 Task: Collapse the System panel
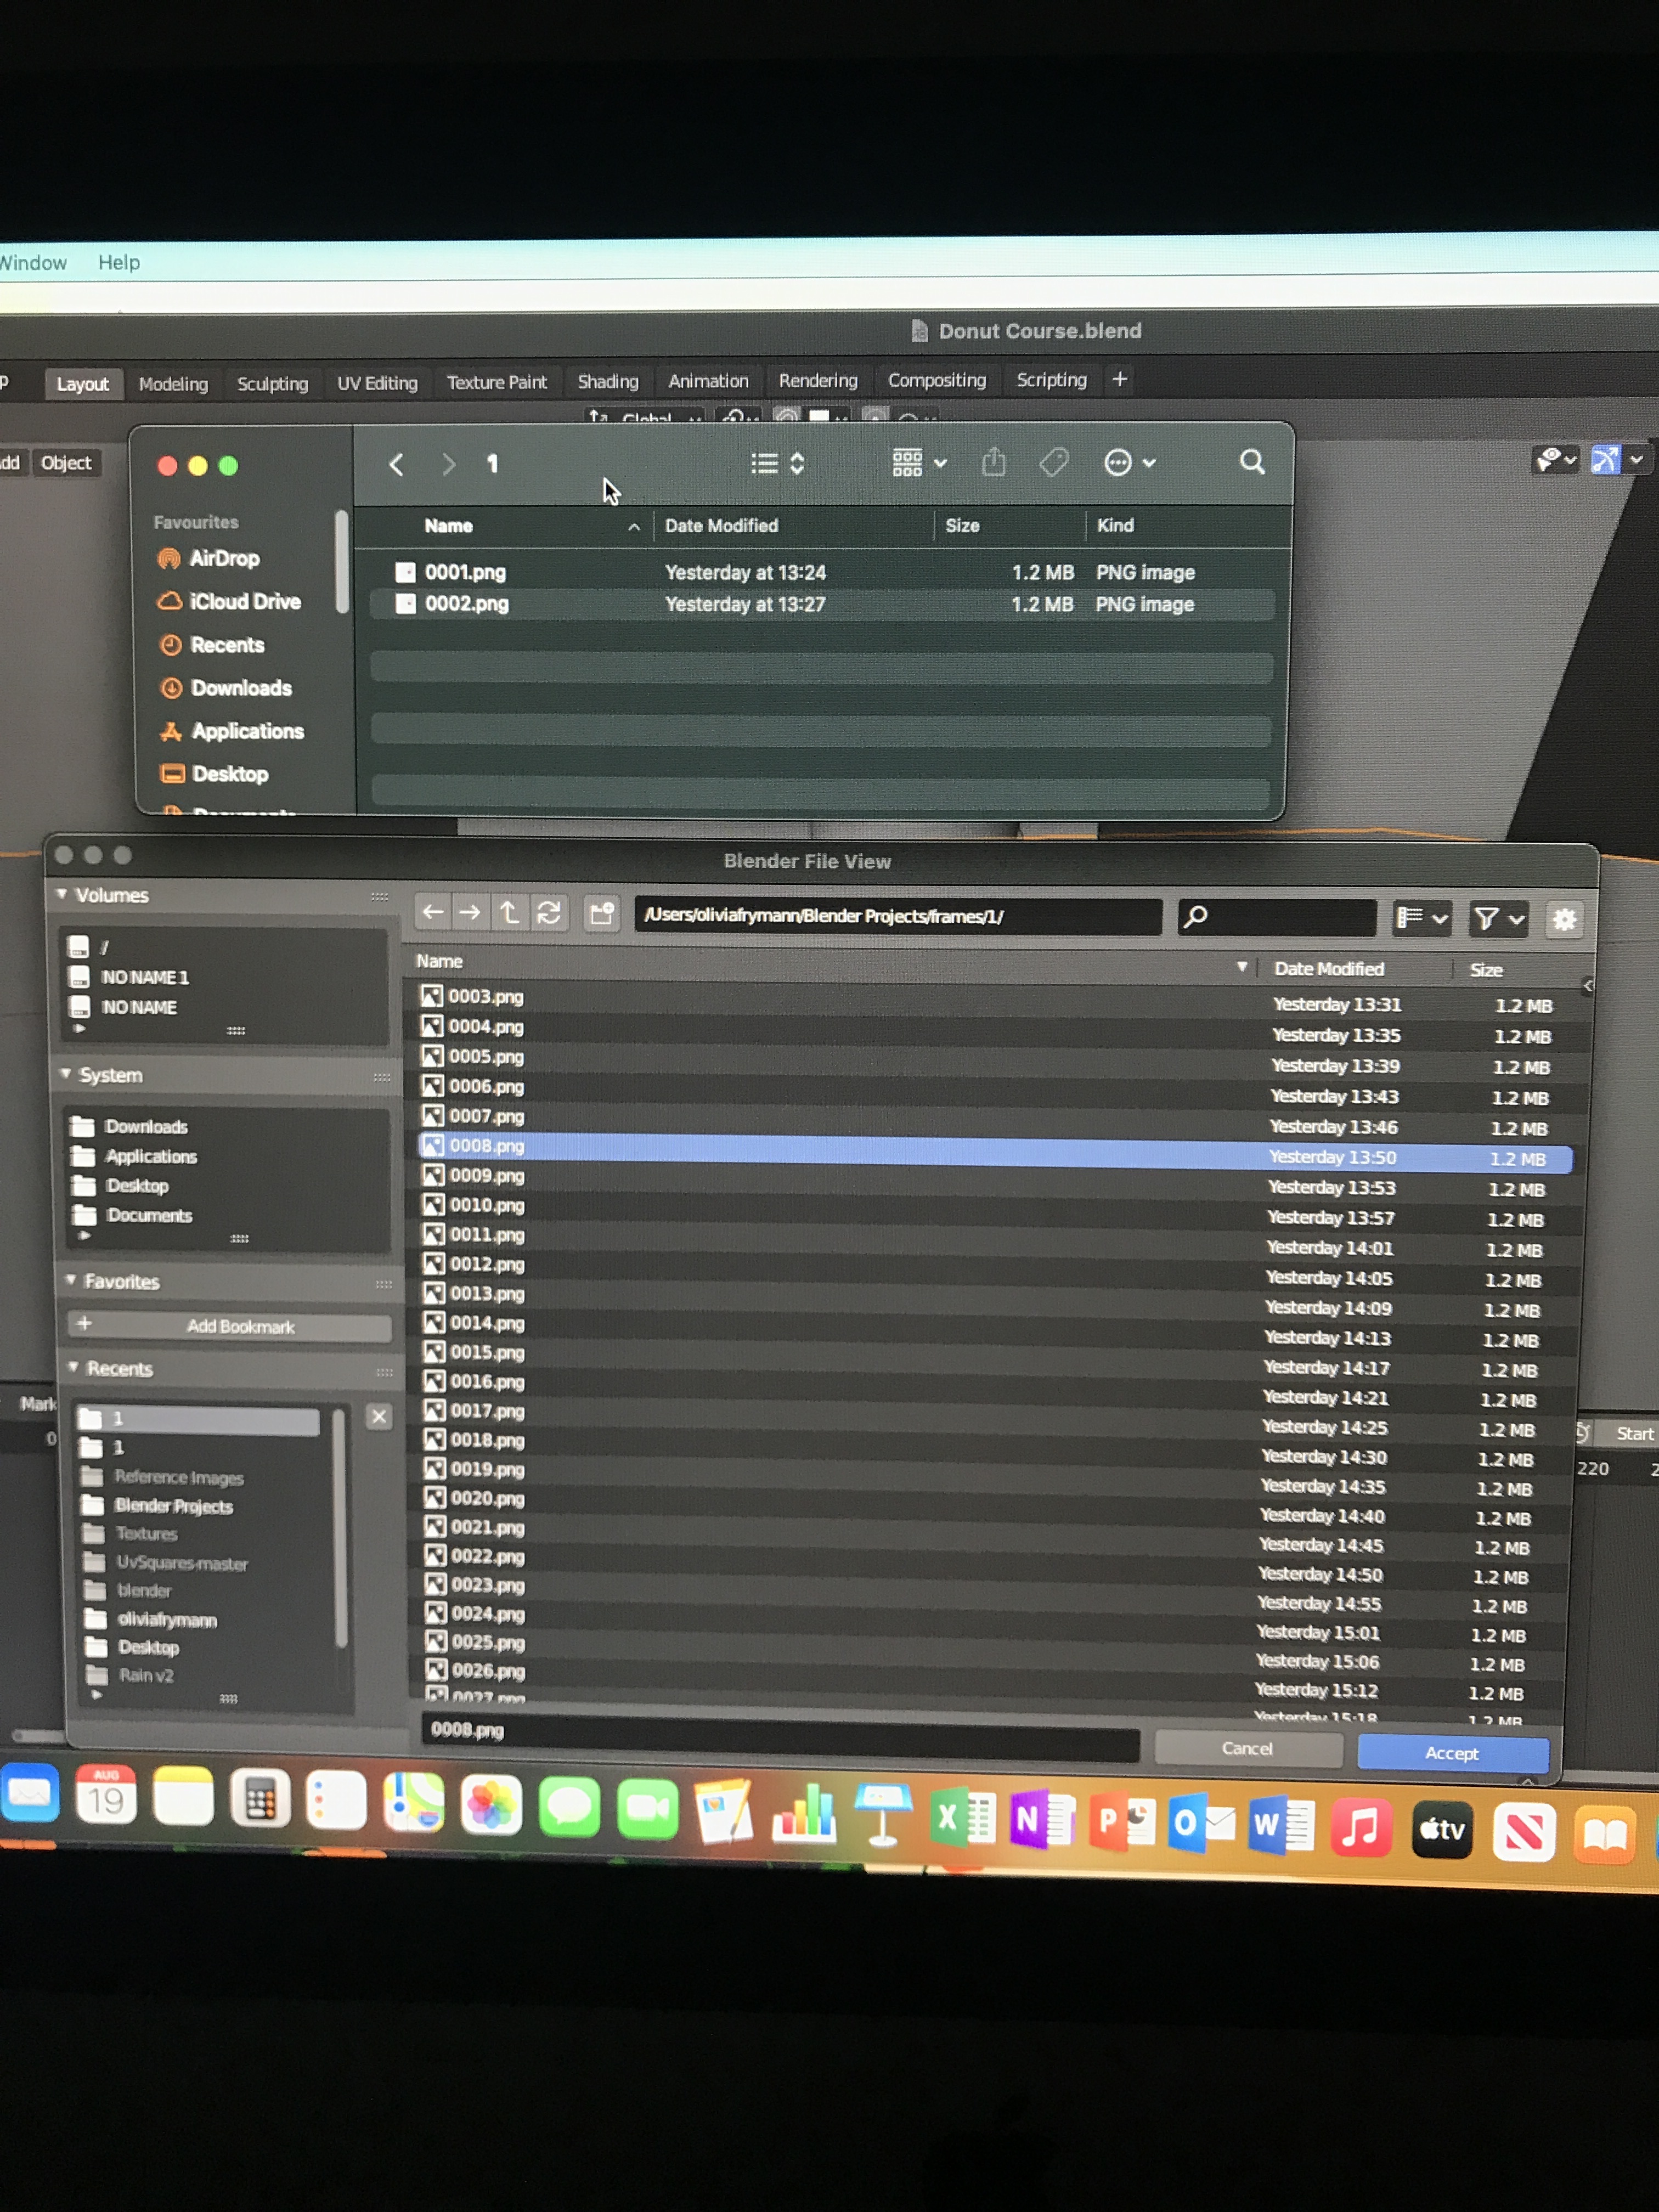[66, 1074]
